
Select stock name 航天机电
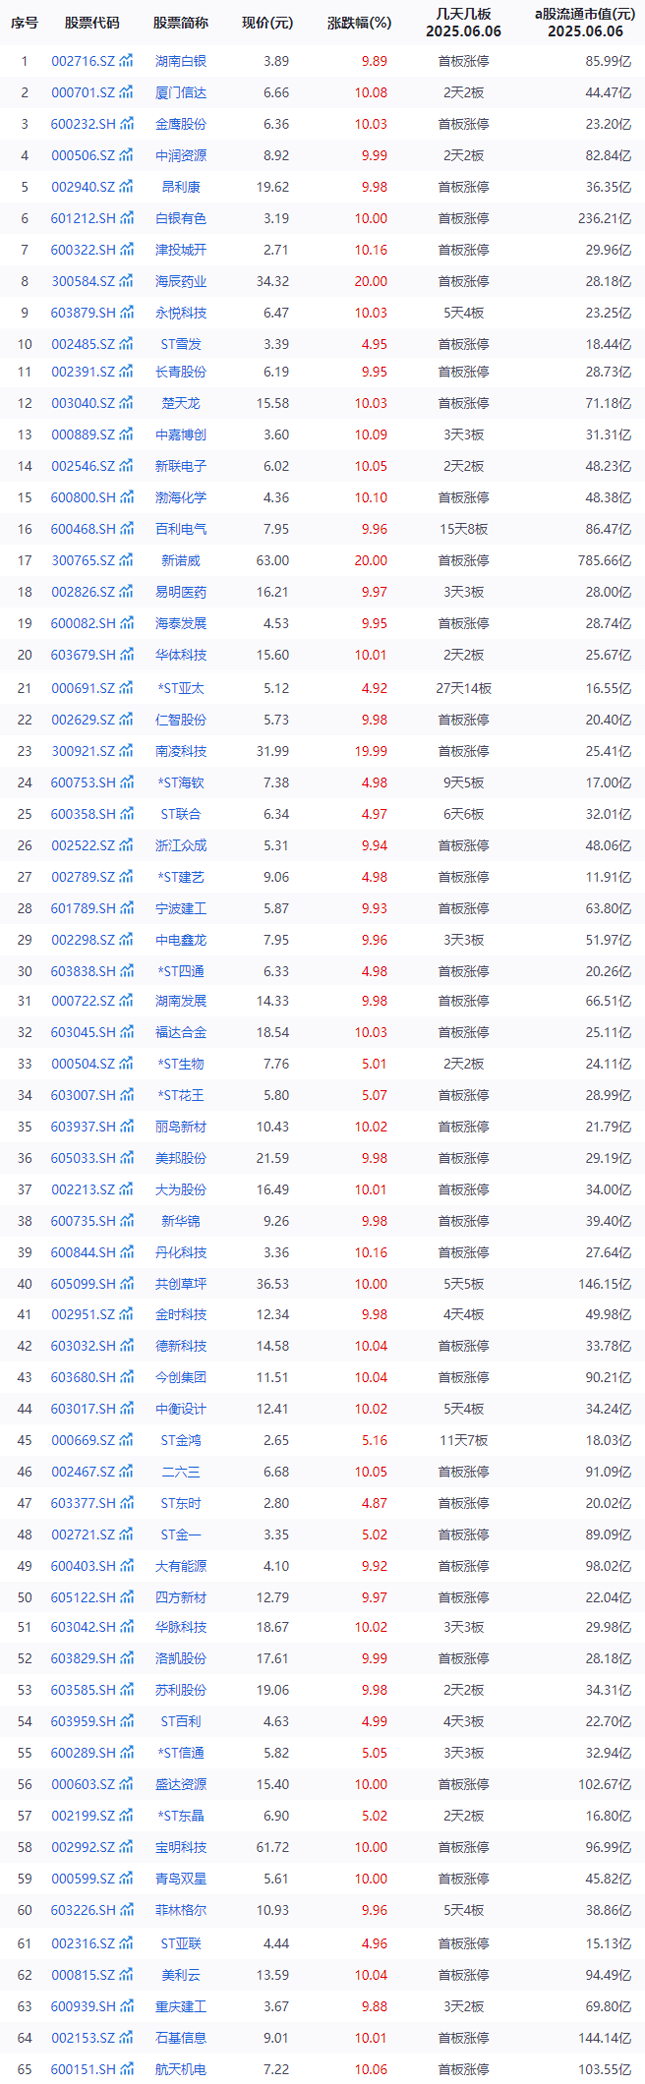[x=181, y=2069]
